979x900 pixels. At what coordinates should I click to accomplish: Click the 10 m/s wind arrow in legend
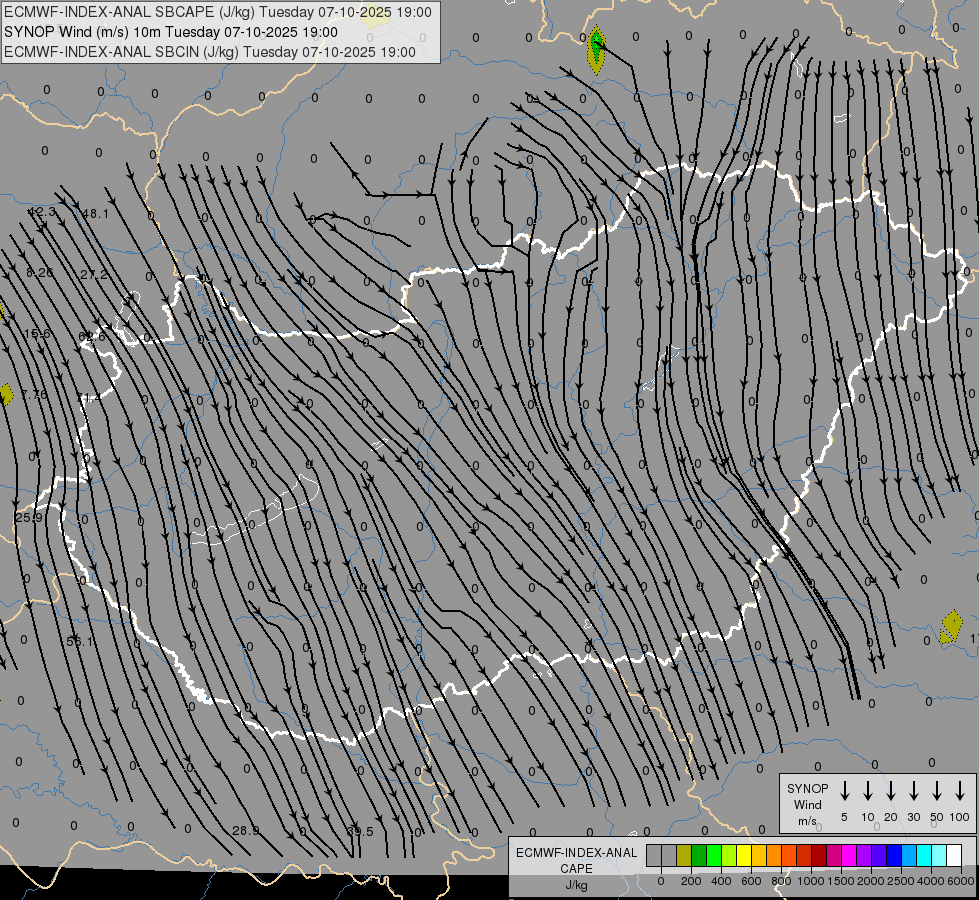(x=868, y=791)
